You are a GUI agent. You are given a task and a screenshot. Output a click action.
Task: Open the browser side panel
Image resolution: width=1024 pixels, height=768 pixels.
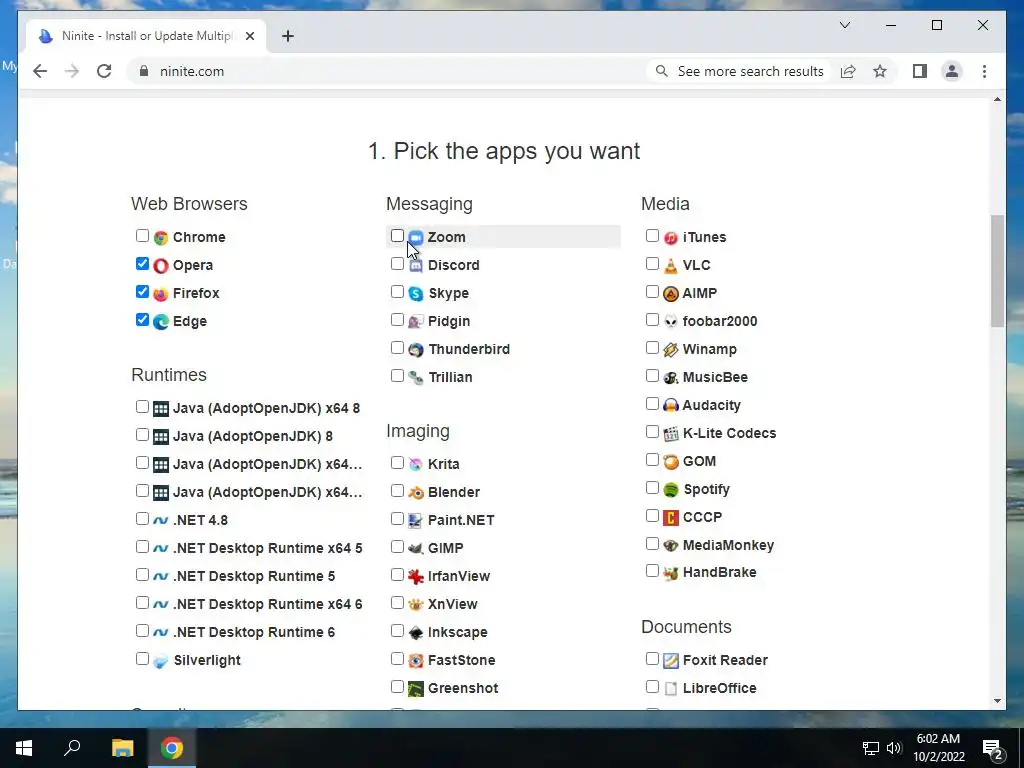tap(920, 71)
